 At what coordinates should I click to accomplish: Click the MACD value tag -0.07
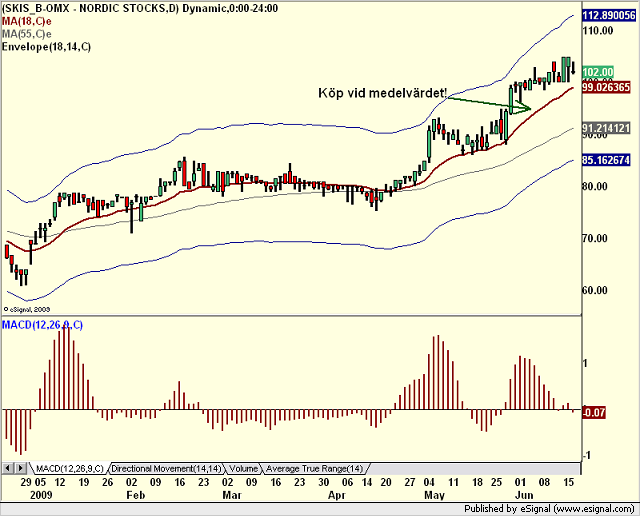[594, 412]
